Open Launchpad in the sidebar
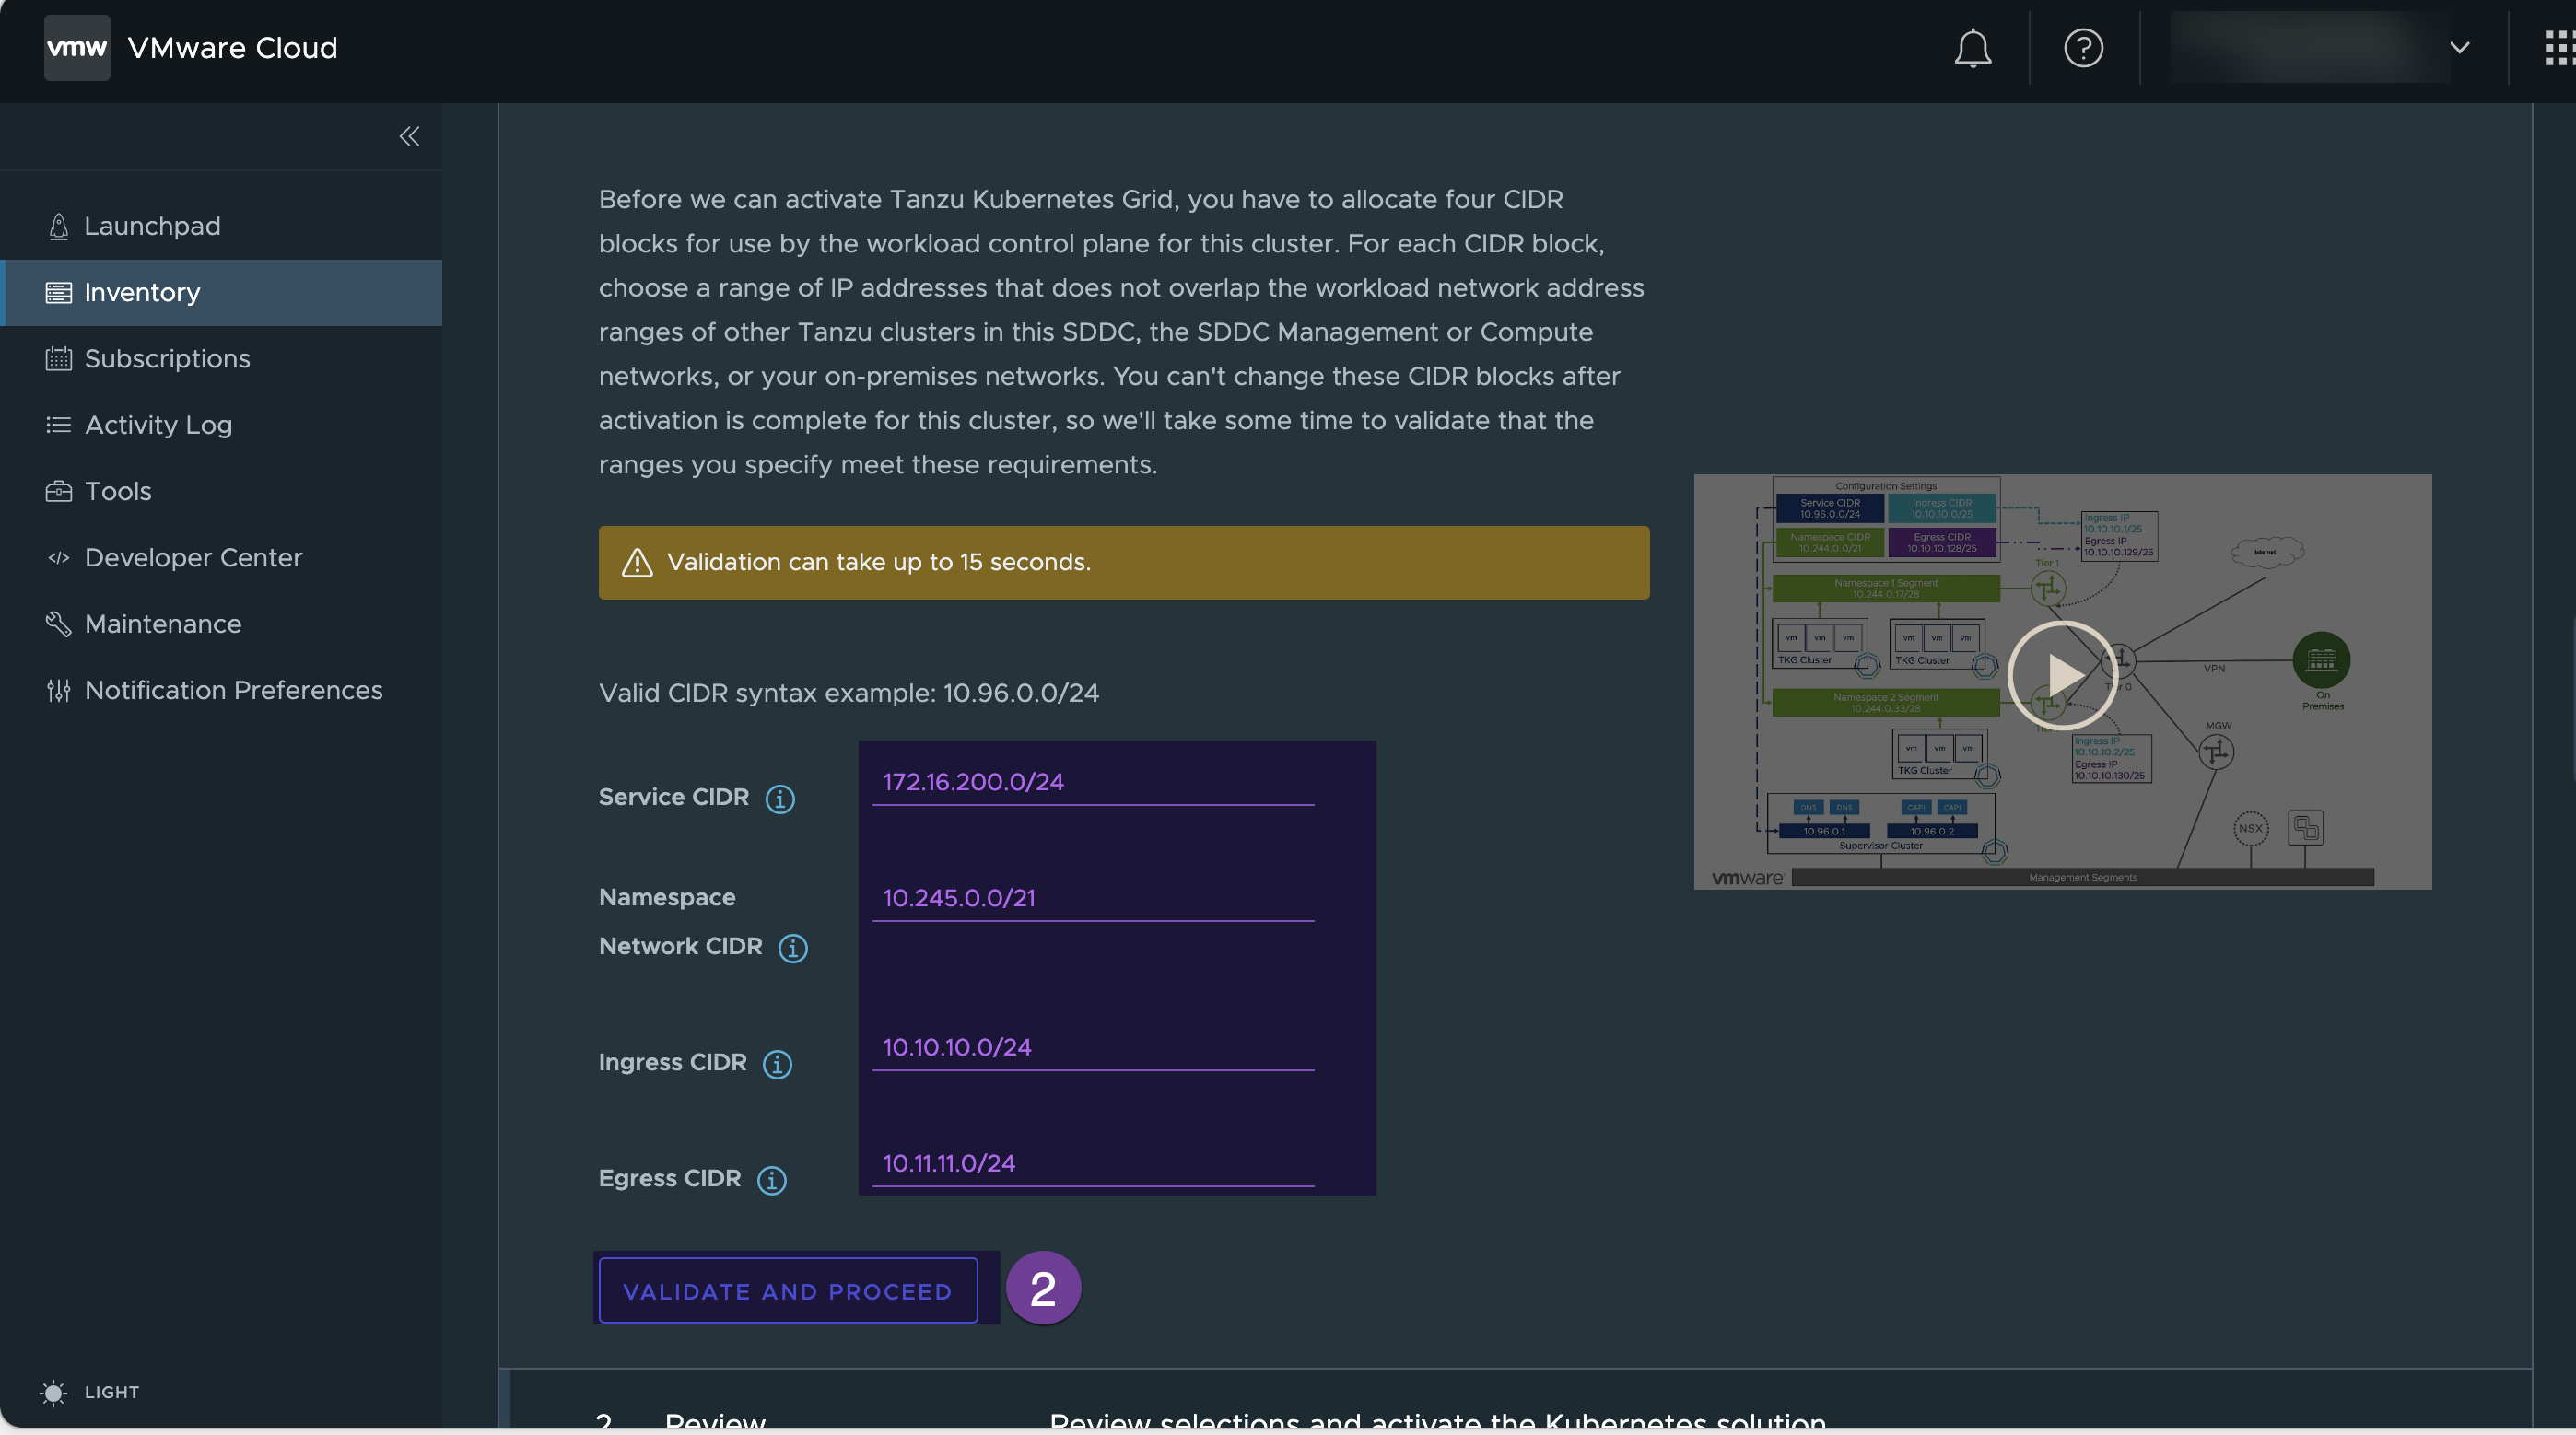Screen dimensions: 2576x1435 pyautogui.click(x=221, y=226)
